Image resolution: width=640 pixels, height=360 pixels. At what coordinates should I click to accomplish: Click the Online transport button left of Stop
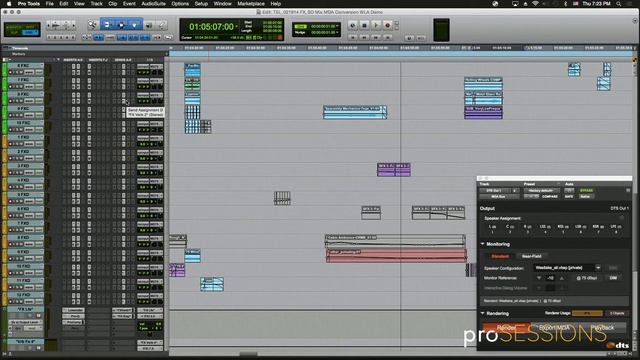click(353, 25)
